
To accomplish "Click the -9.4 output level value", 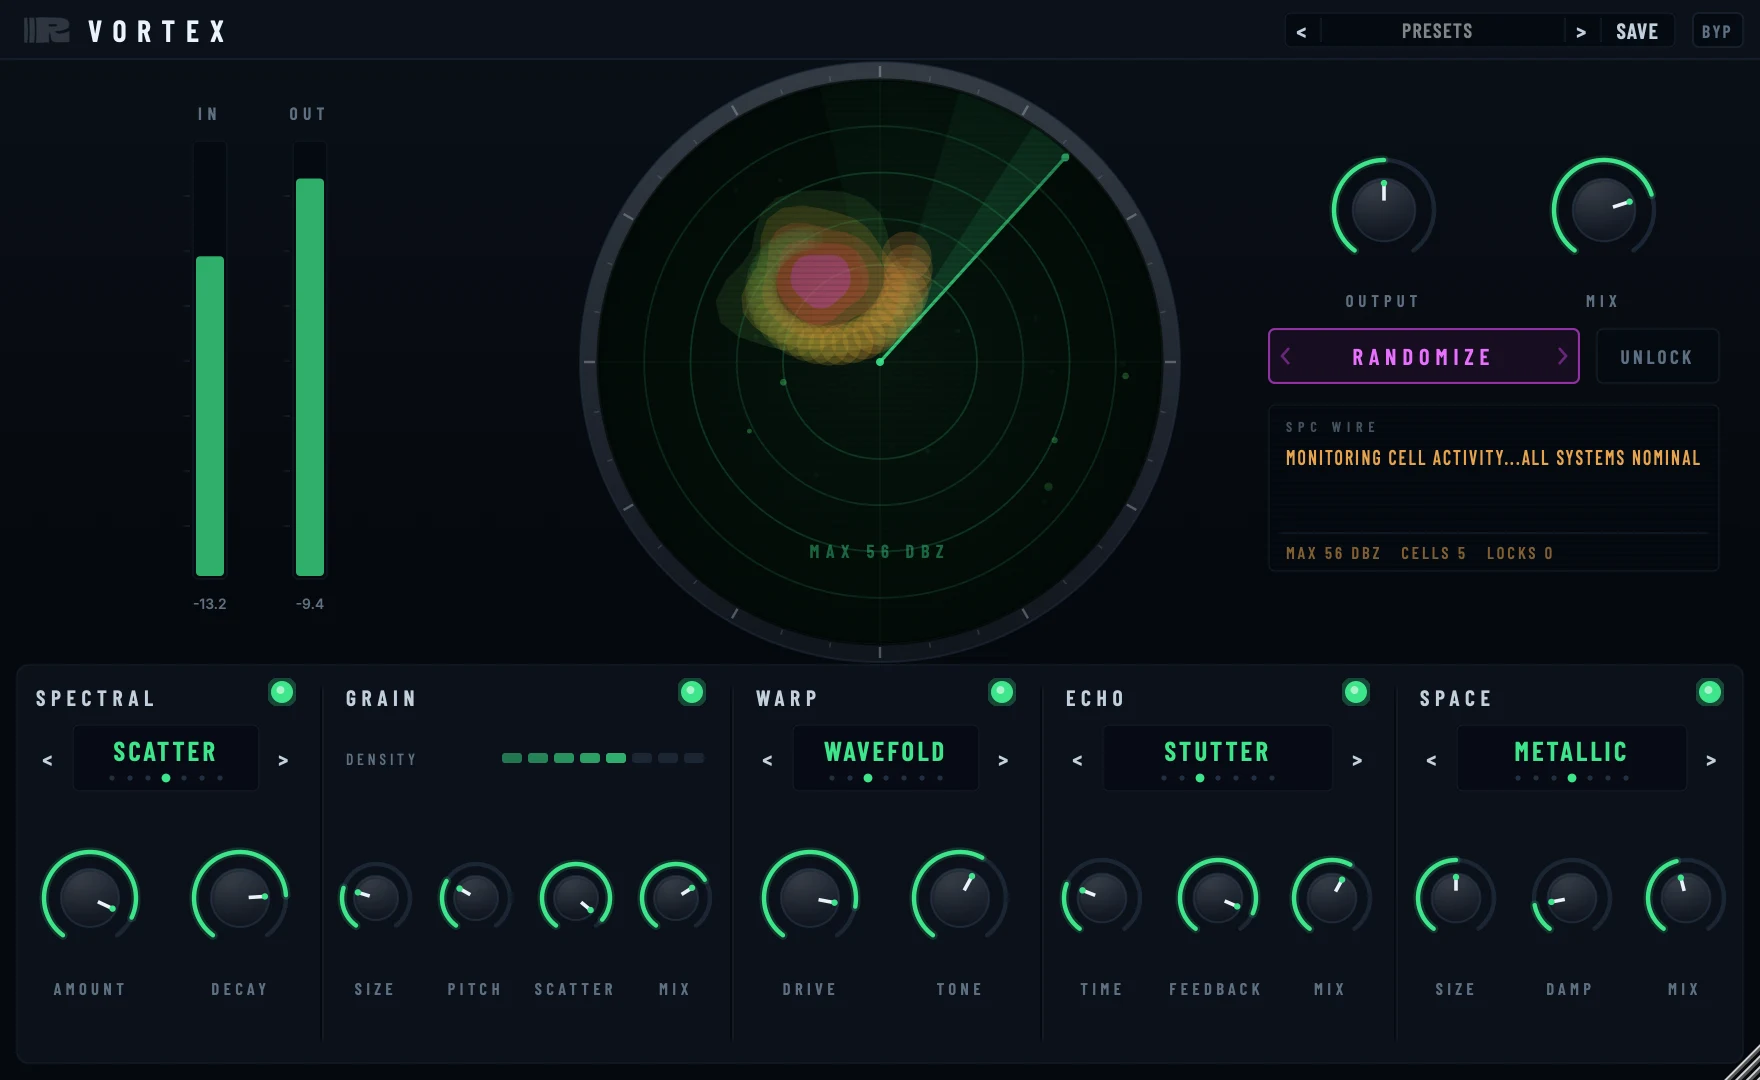I will pyautogui.click(x=310, y=604).
